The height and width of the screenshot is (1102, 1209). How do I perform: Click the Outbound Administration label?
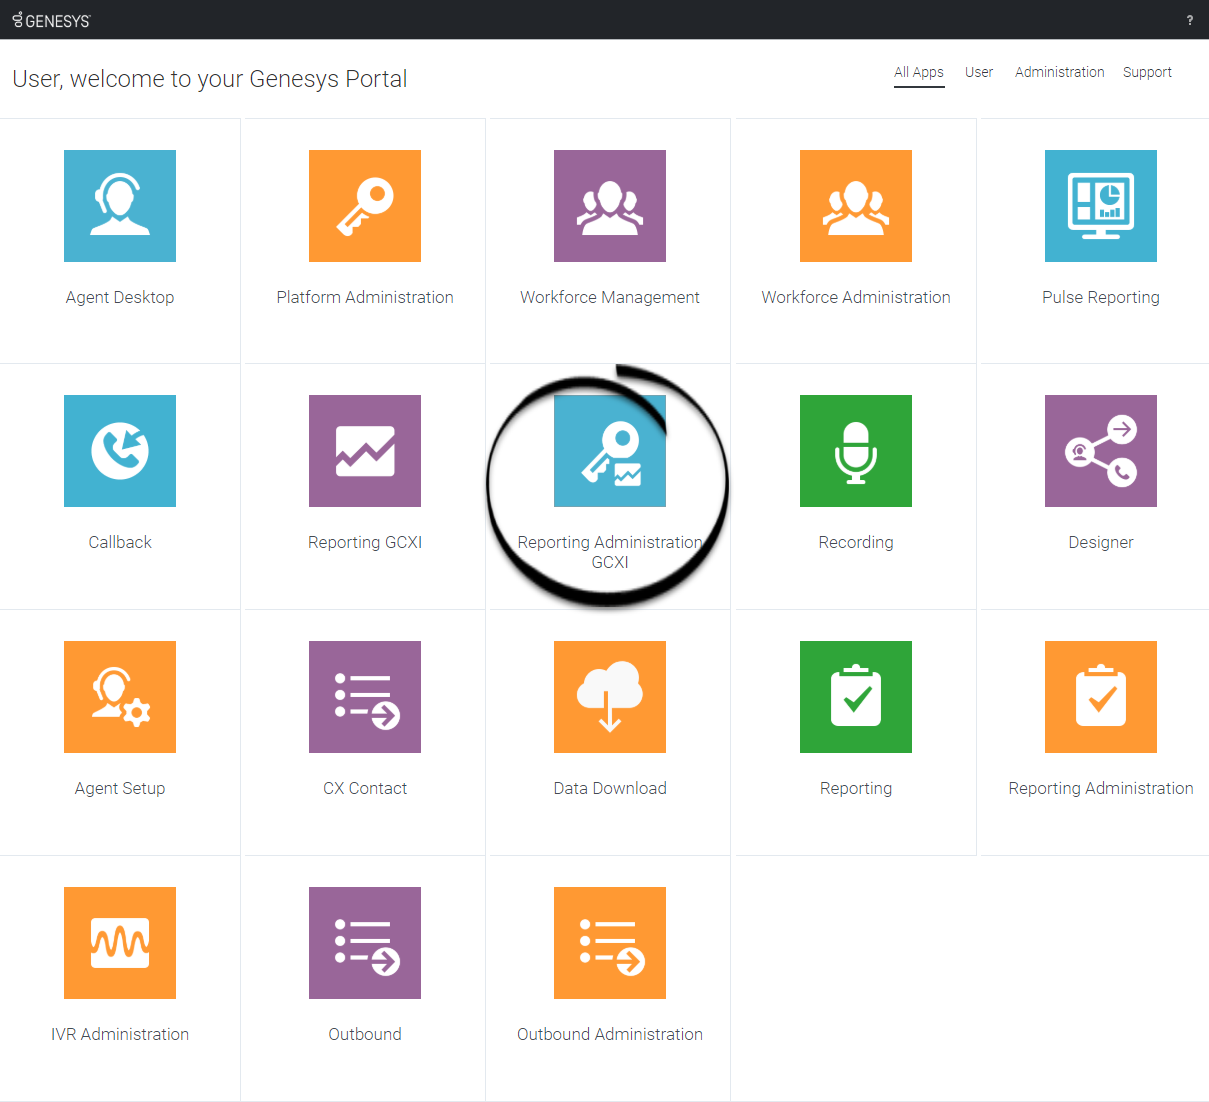click(610, 1034)
